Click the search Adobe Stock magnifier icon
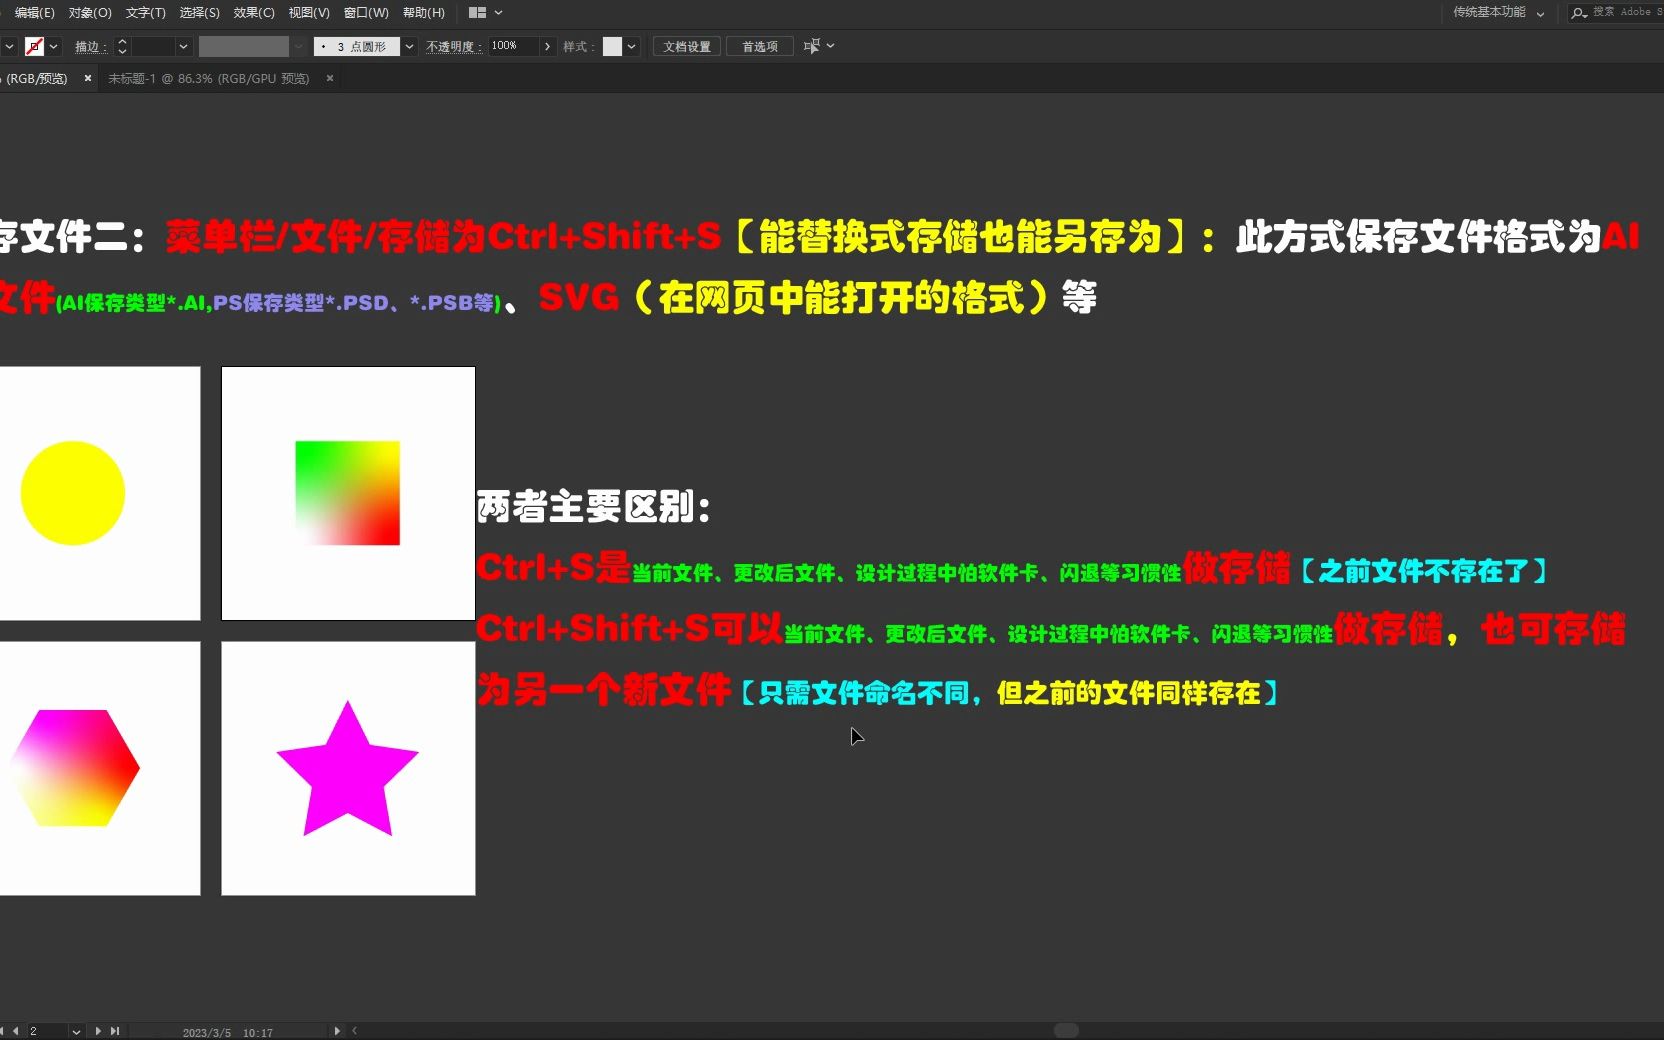This screenshot has height=1040, width=1664. pos(1578,13)
